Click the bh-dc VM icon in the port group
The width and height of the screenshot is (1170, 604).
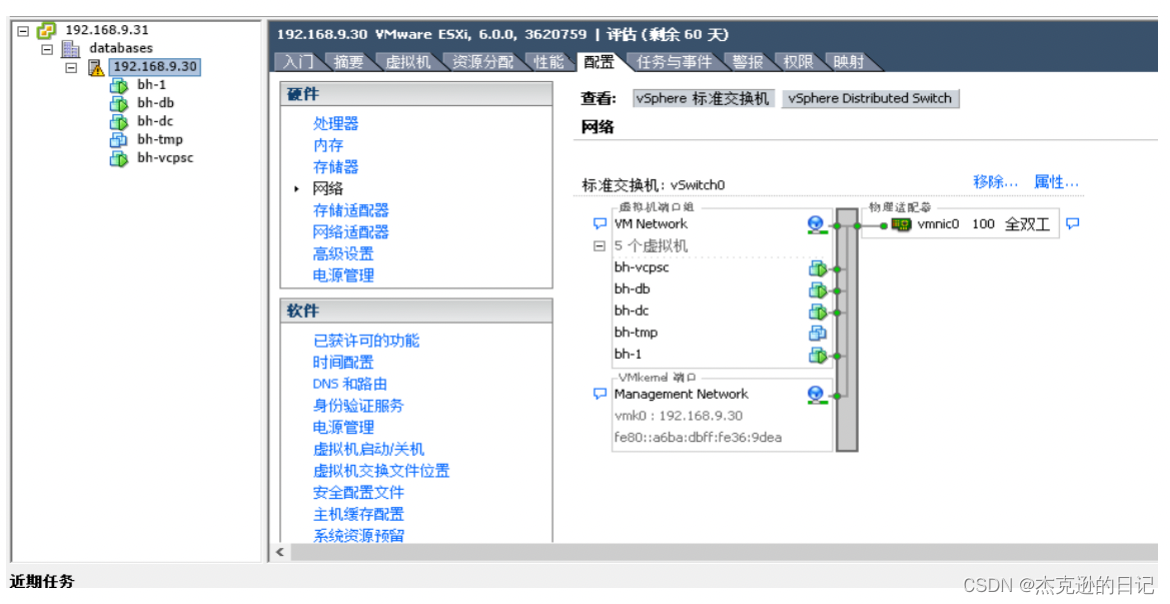click(x=818, y=311)
